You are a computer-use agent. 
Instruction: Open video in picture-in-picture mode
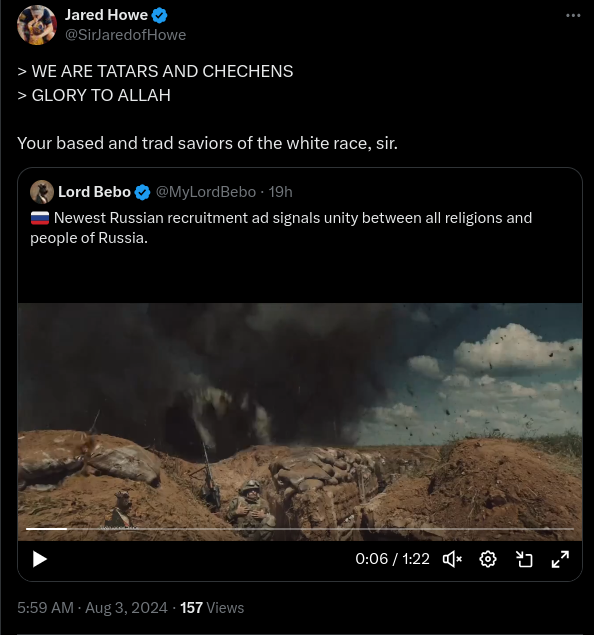[x=524, y=559]
